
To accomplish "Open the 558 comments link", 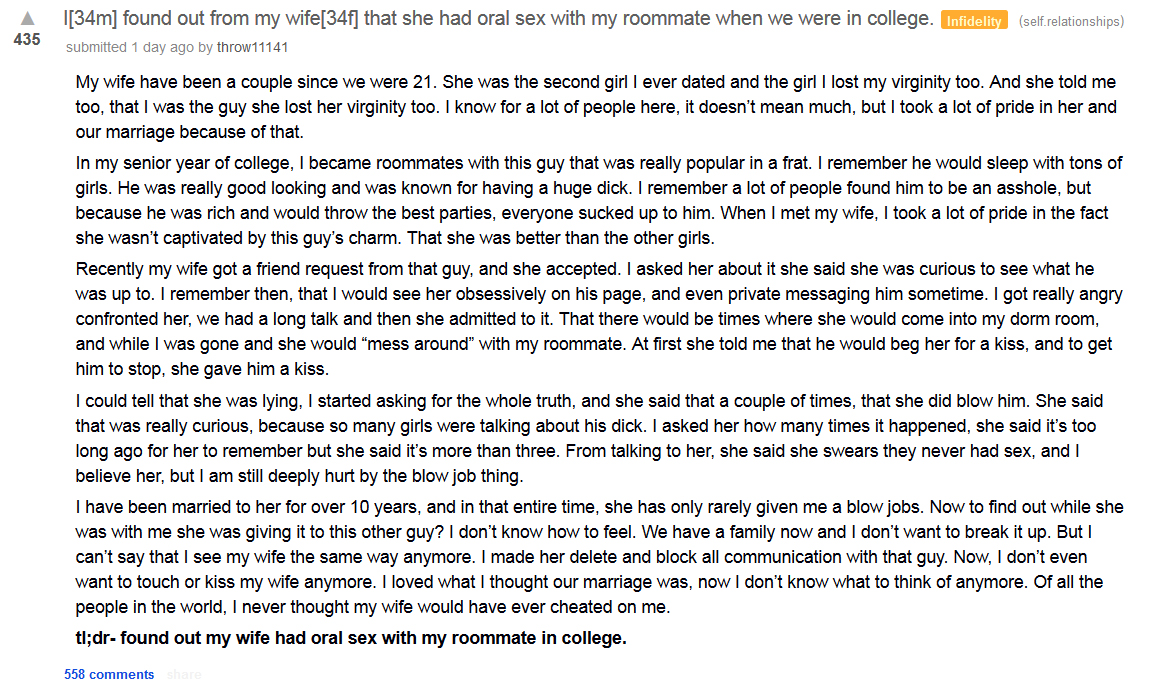I will 109,674.
